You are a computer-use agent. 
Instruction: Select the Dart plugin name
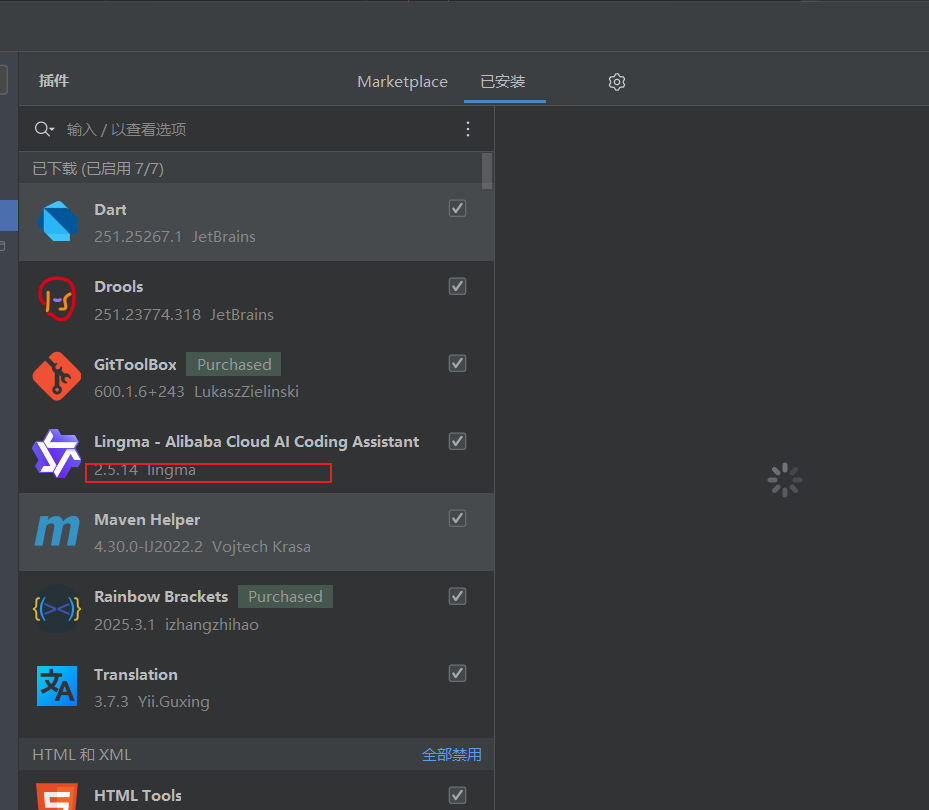(110, 210)
